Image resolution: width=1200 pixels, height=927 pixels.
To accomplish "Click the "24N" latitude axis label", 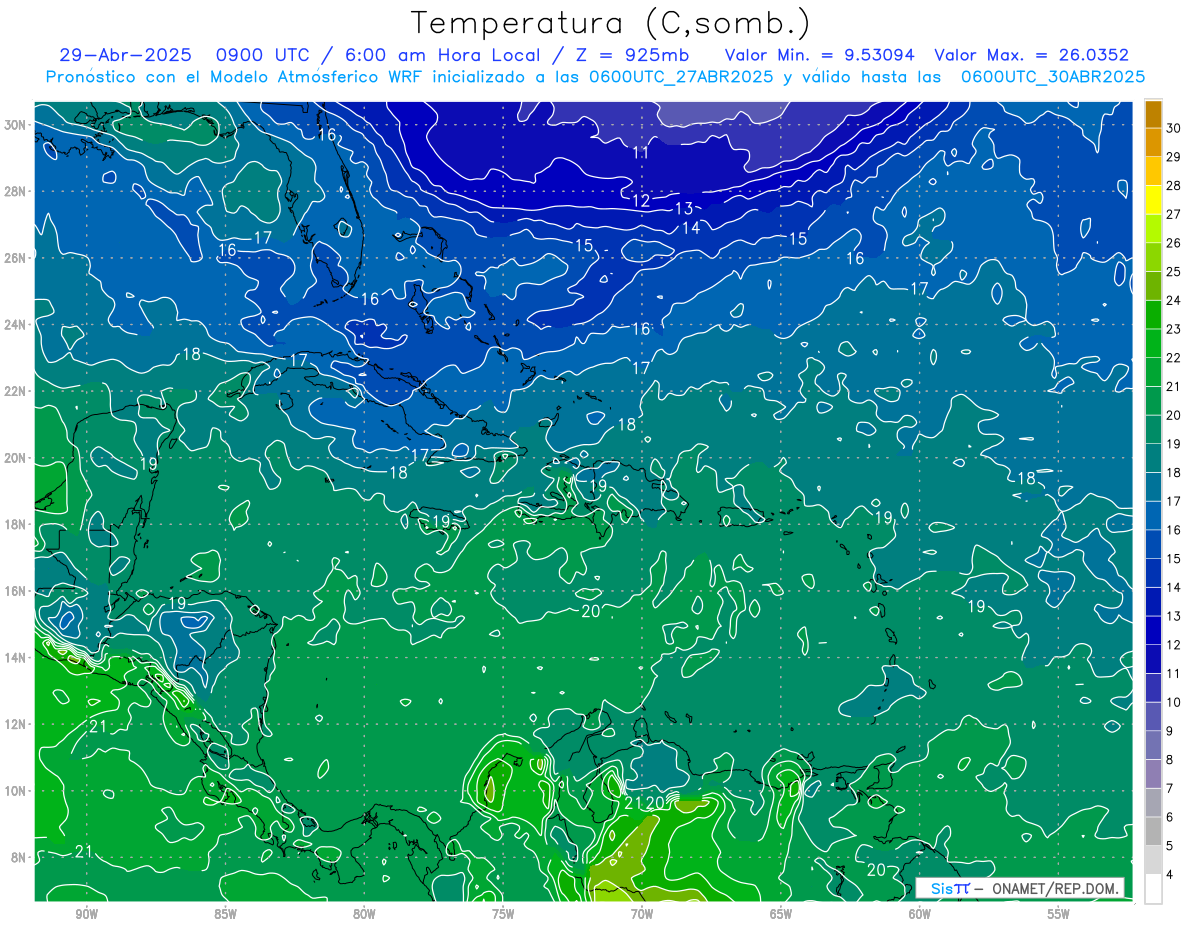I will (16, 324).
